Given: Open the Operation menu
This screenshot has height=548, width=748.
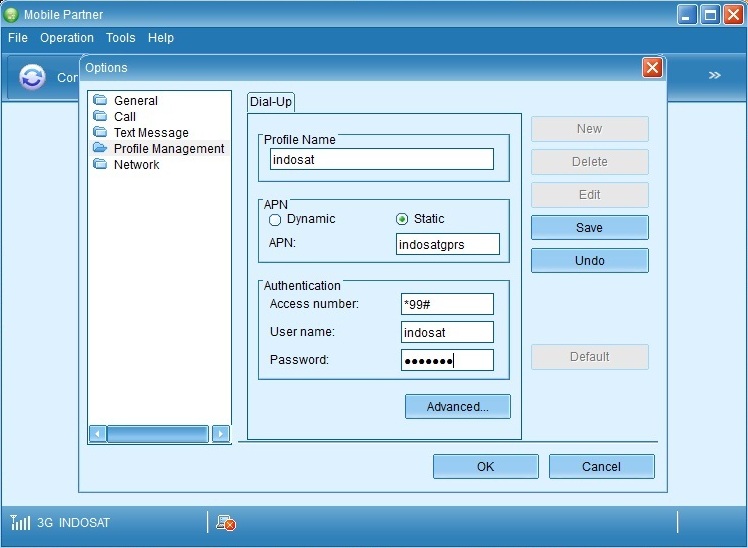Looking at the screenshot, I should 67,38.
